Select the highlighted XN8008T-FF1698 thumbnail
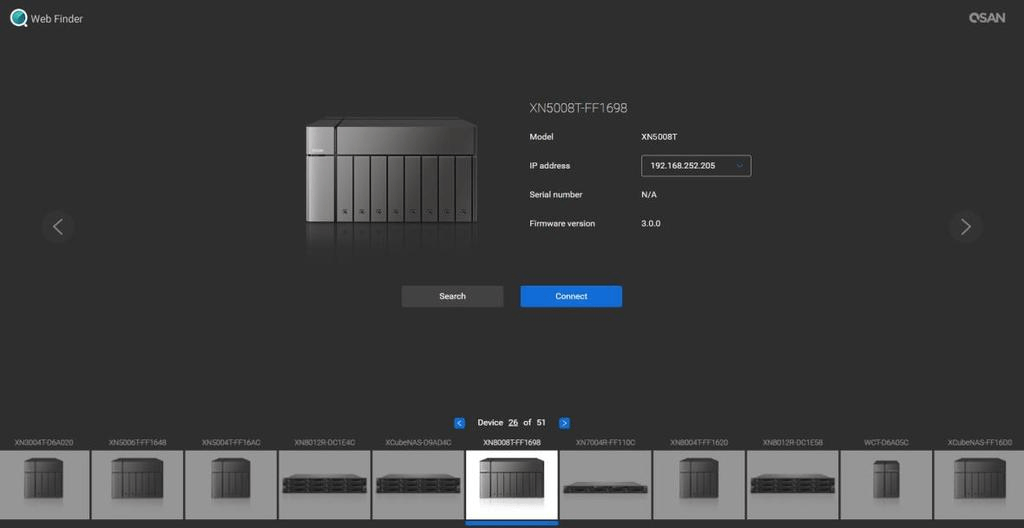The height and width of the screenshot is (528, 1024). (512, 485)
